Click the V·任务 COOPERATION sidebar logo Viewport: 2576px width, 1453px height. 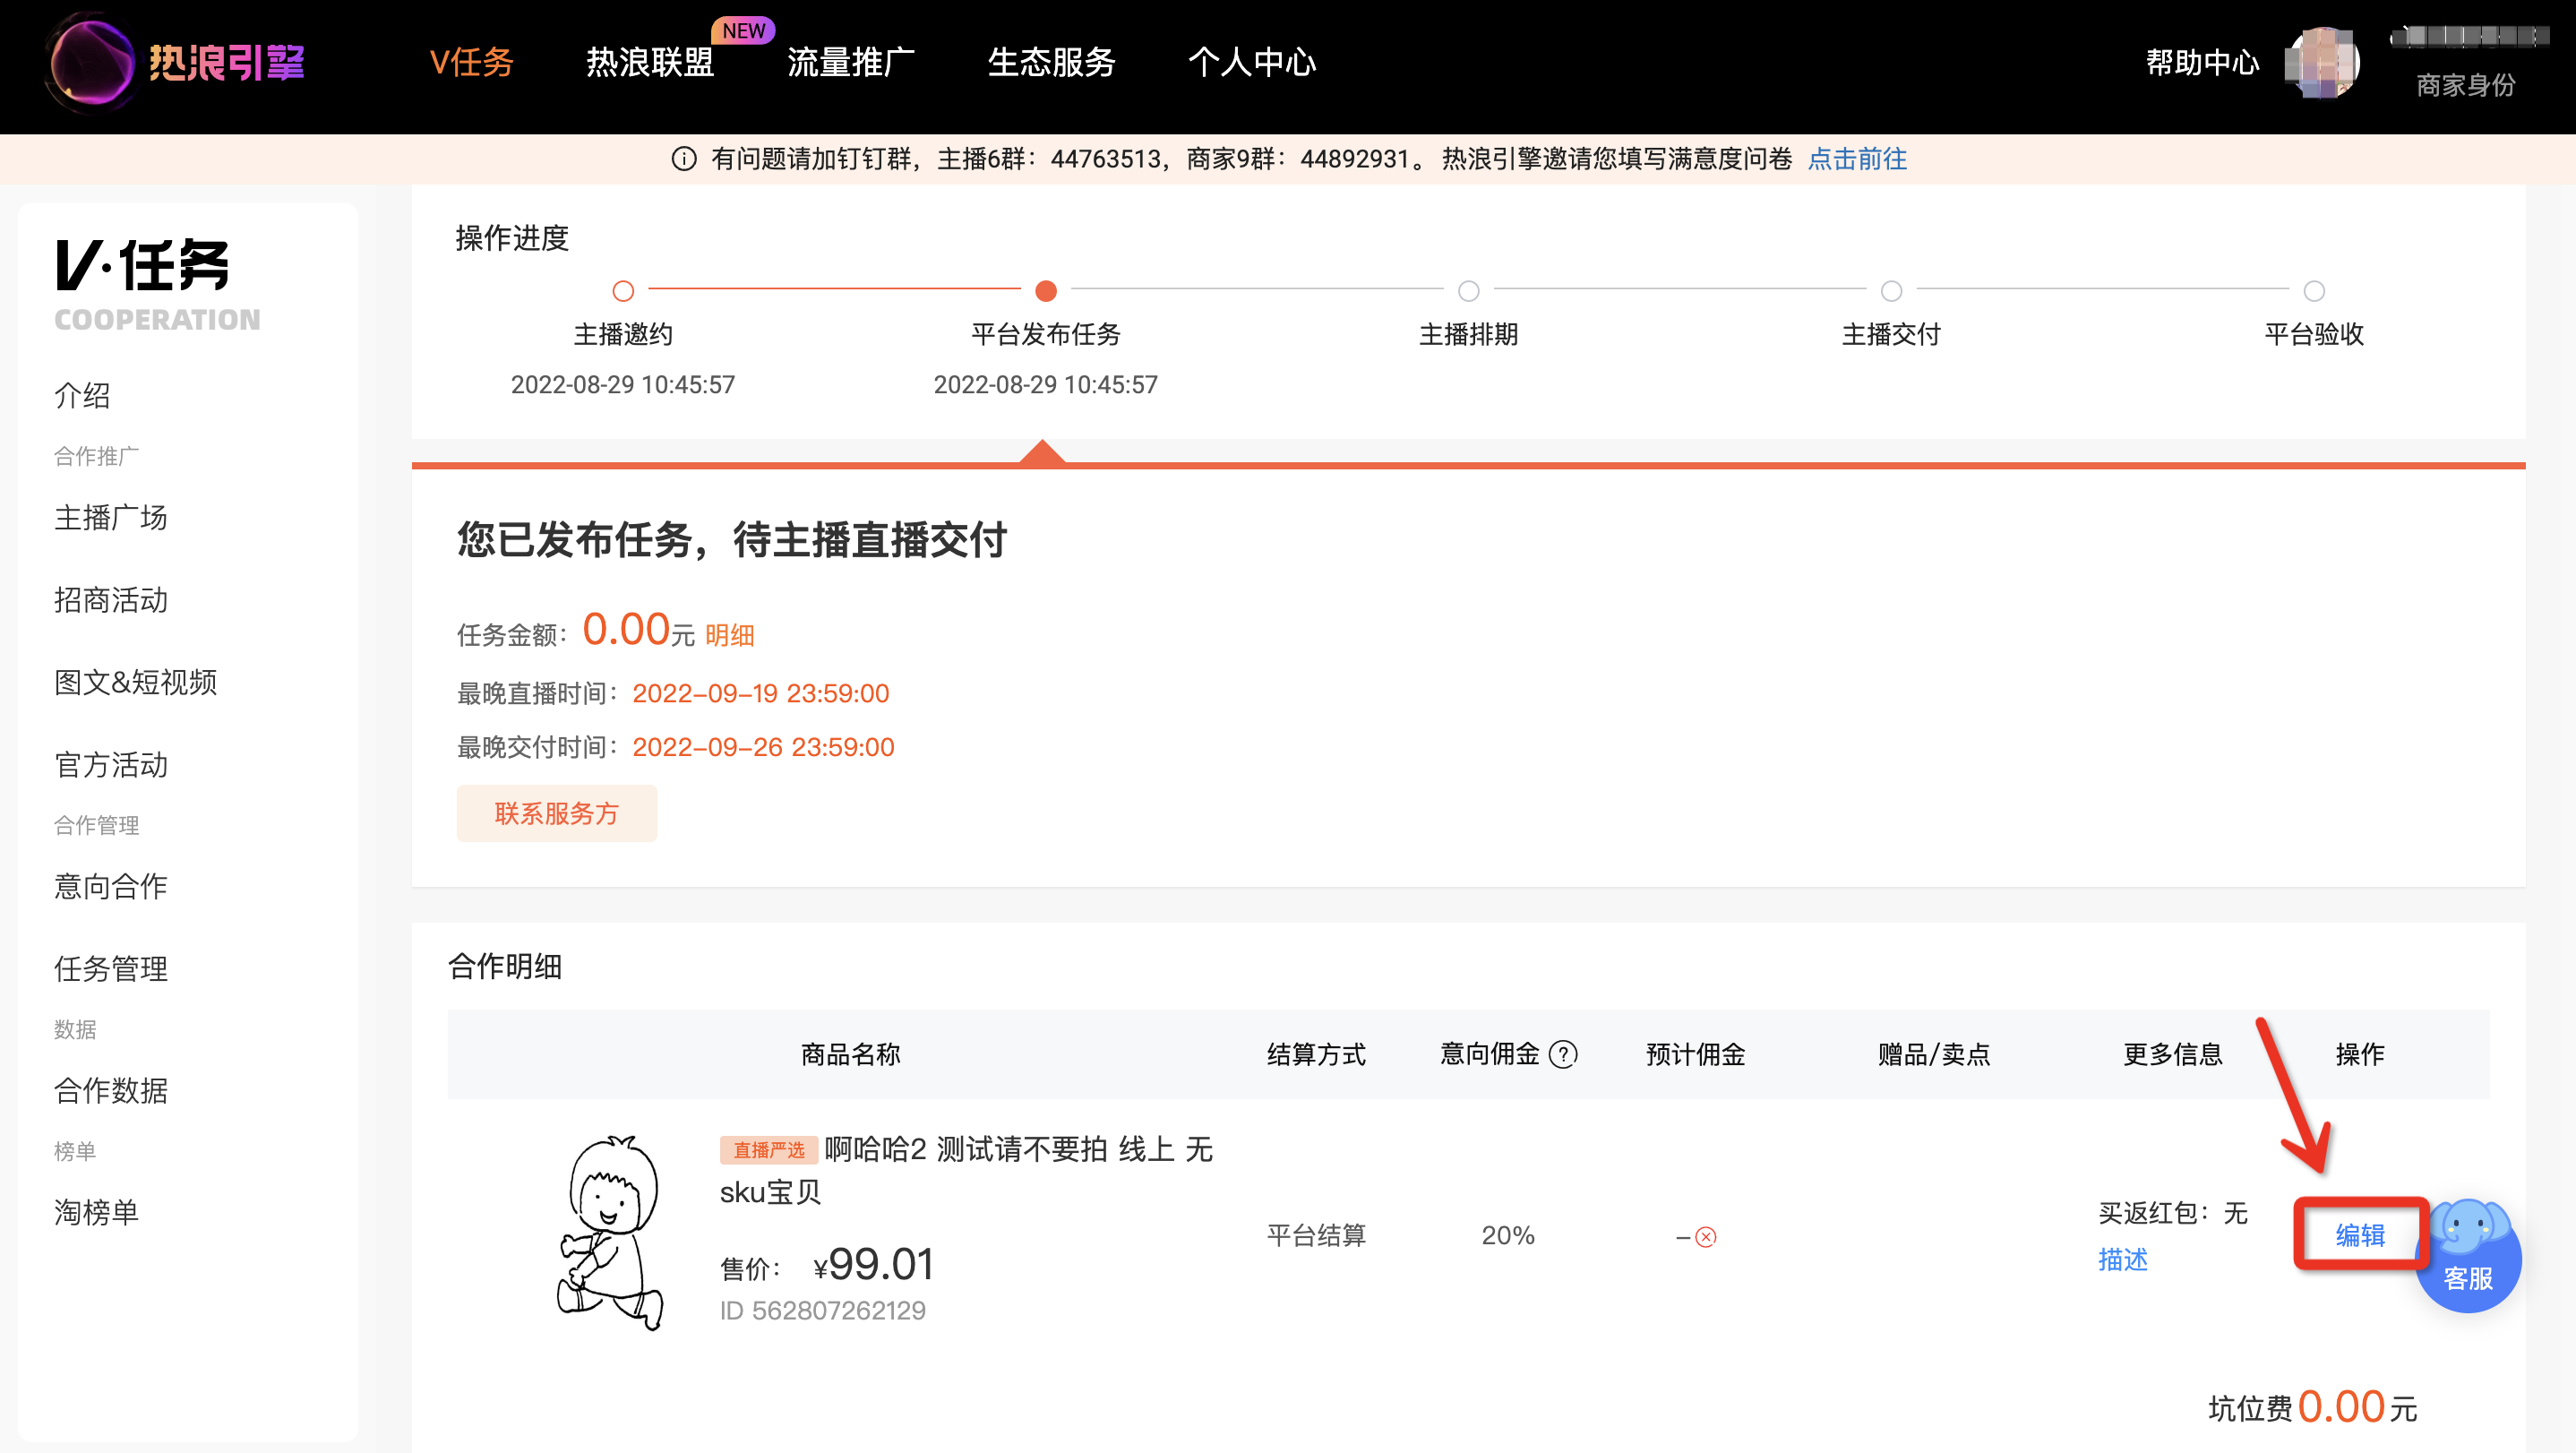click(156, 285)
